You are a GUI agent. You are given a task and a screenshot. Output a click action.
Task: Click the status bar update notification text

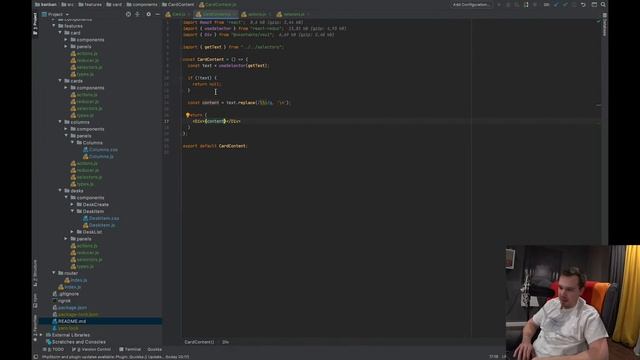tap(116, 357)
